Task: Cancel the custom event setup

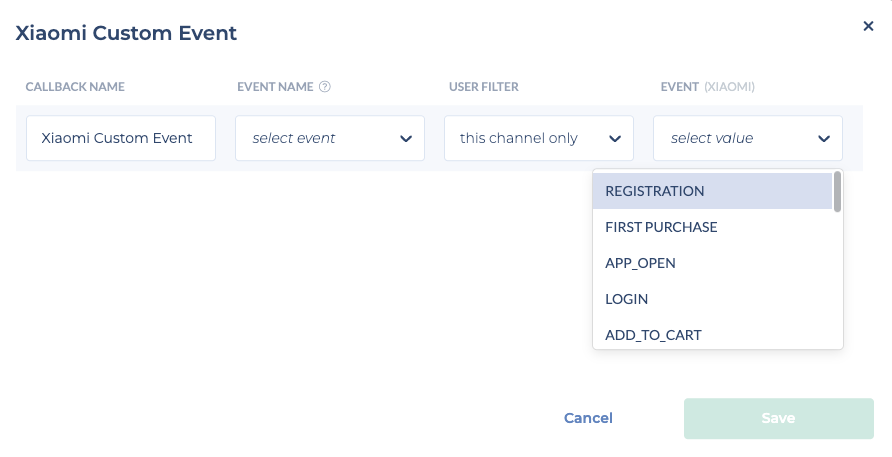Action: [x=588, y=418]
